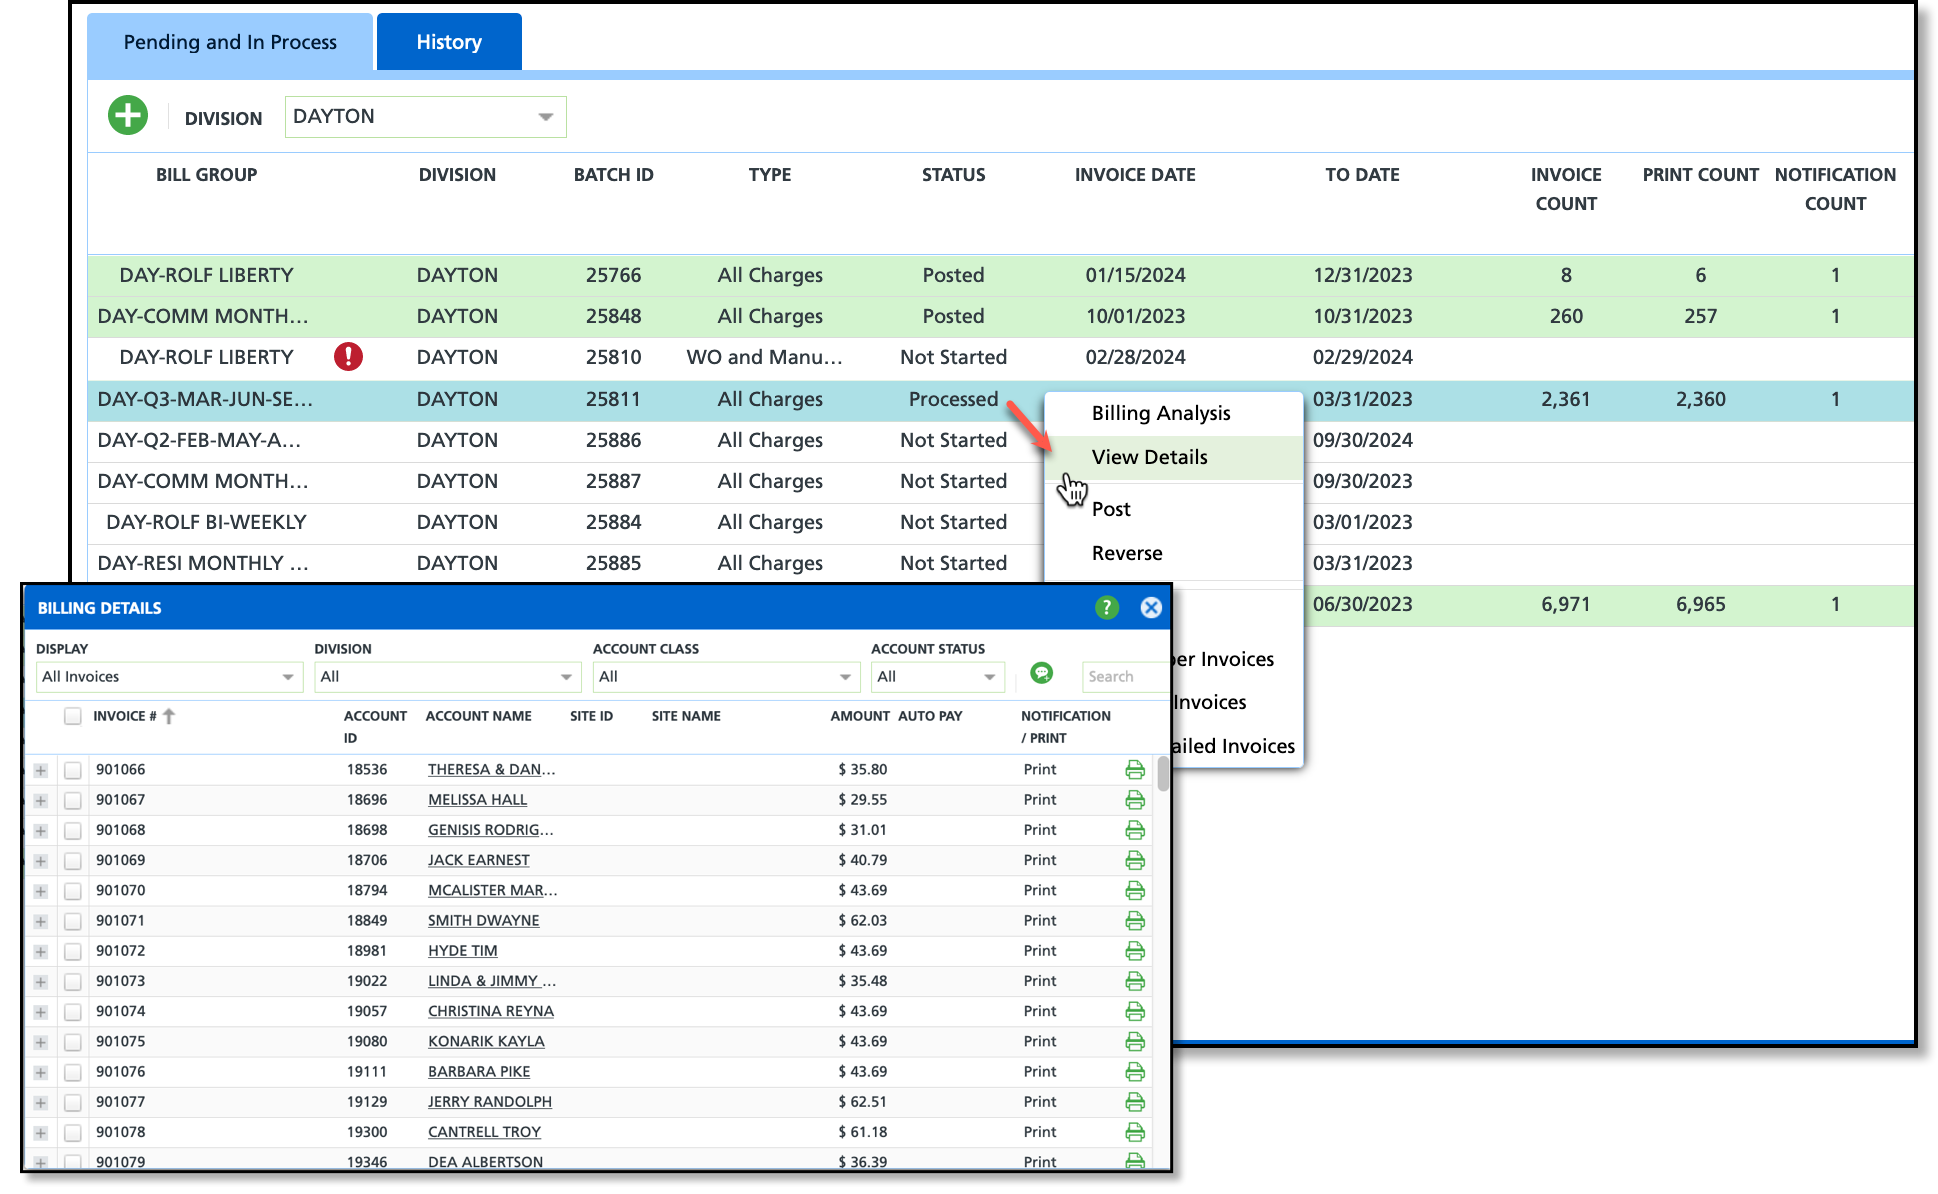
Task: Click the Search field in Billing Details
Action: [1124, 677]
